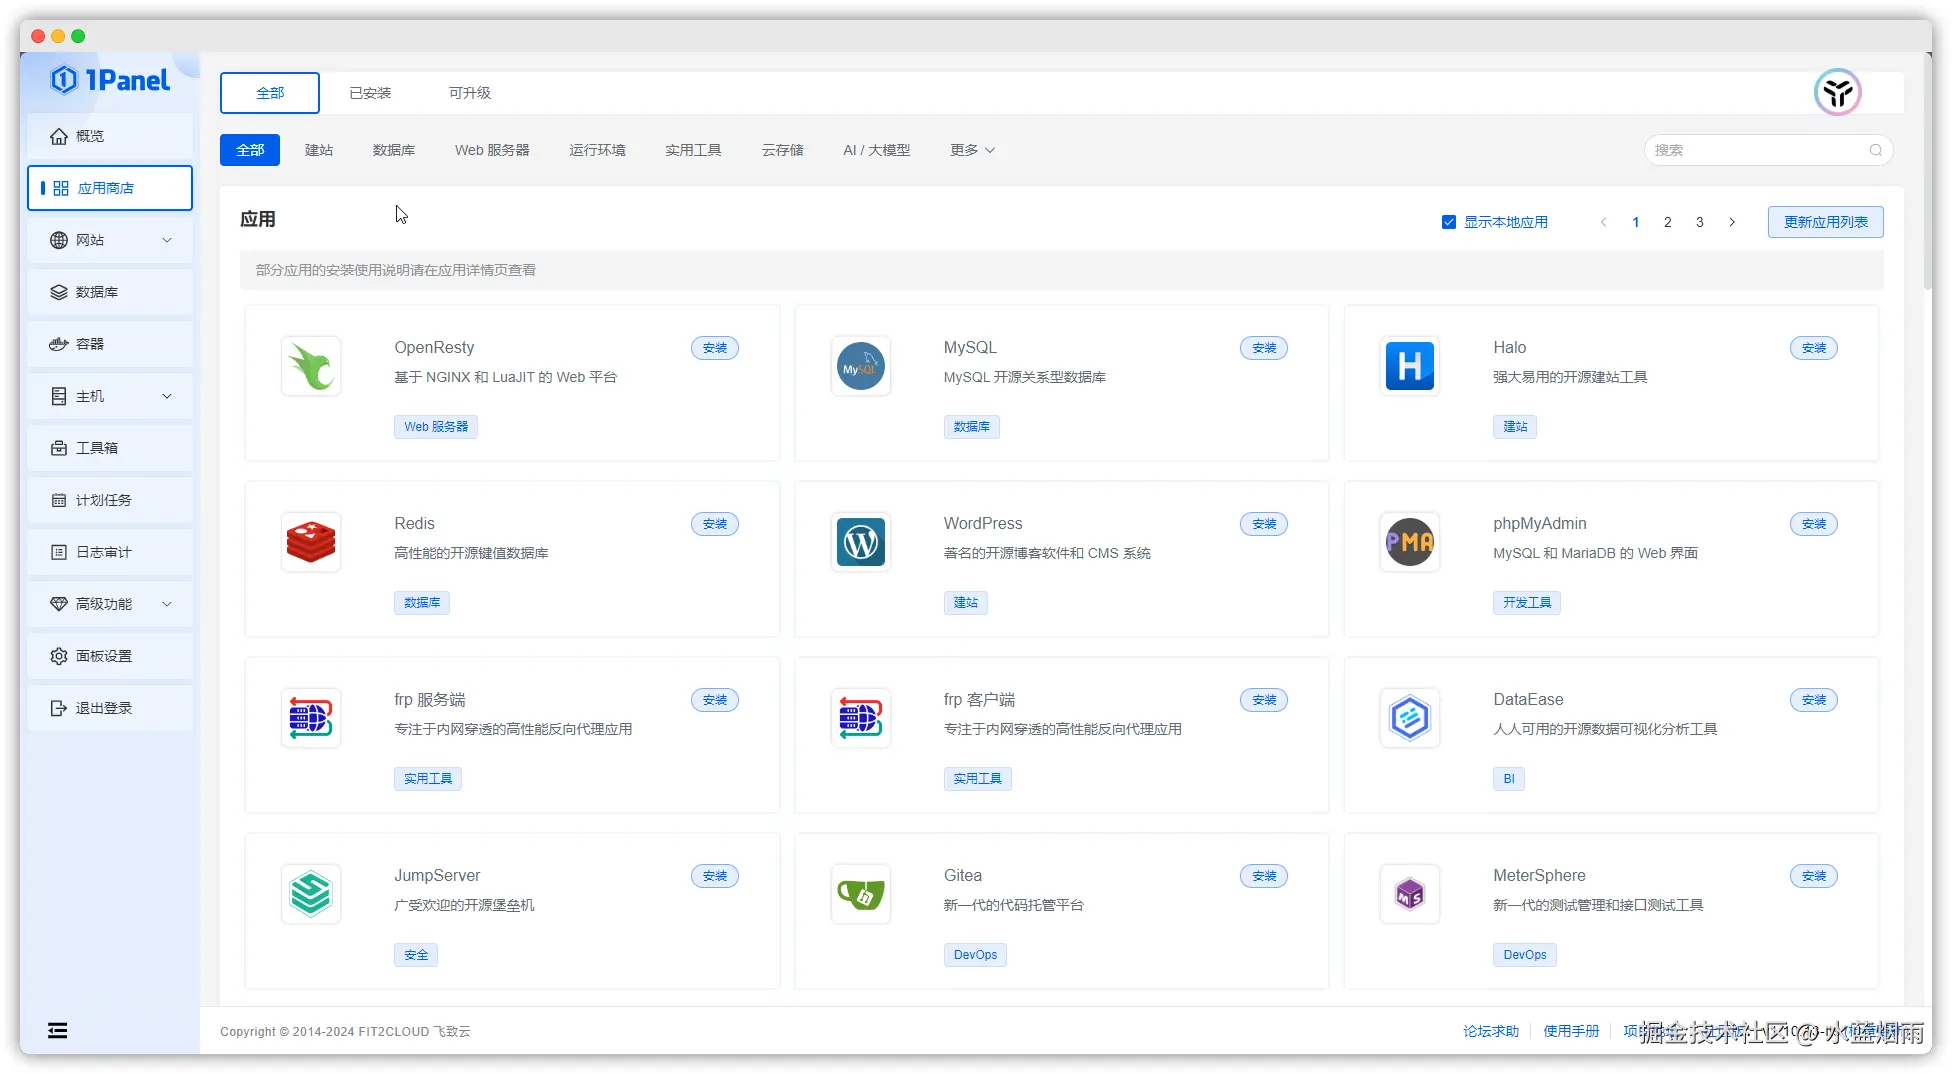Select 应用商店 in the sidebar

[x=110, y=188]
